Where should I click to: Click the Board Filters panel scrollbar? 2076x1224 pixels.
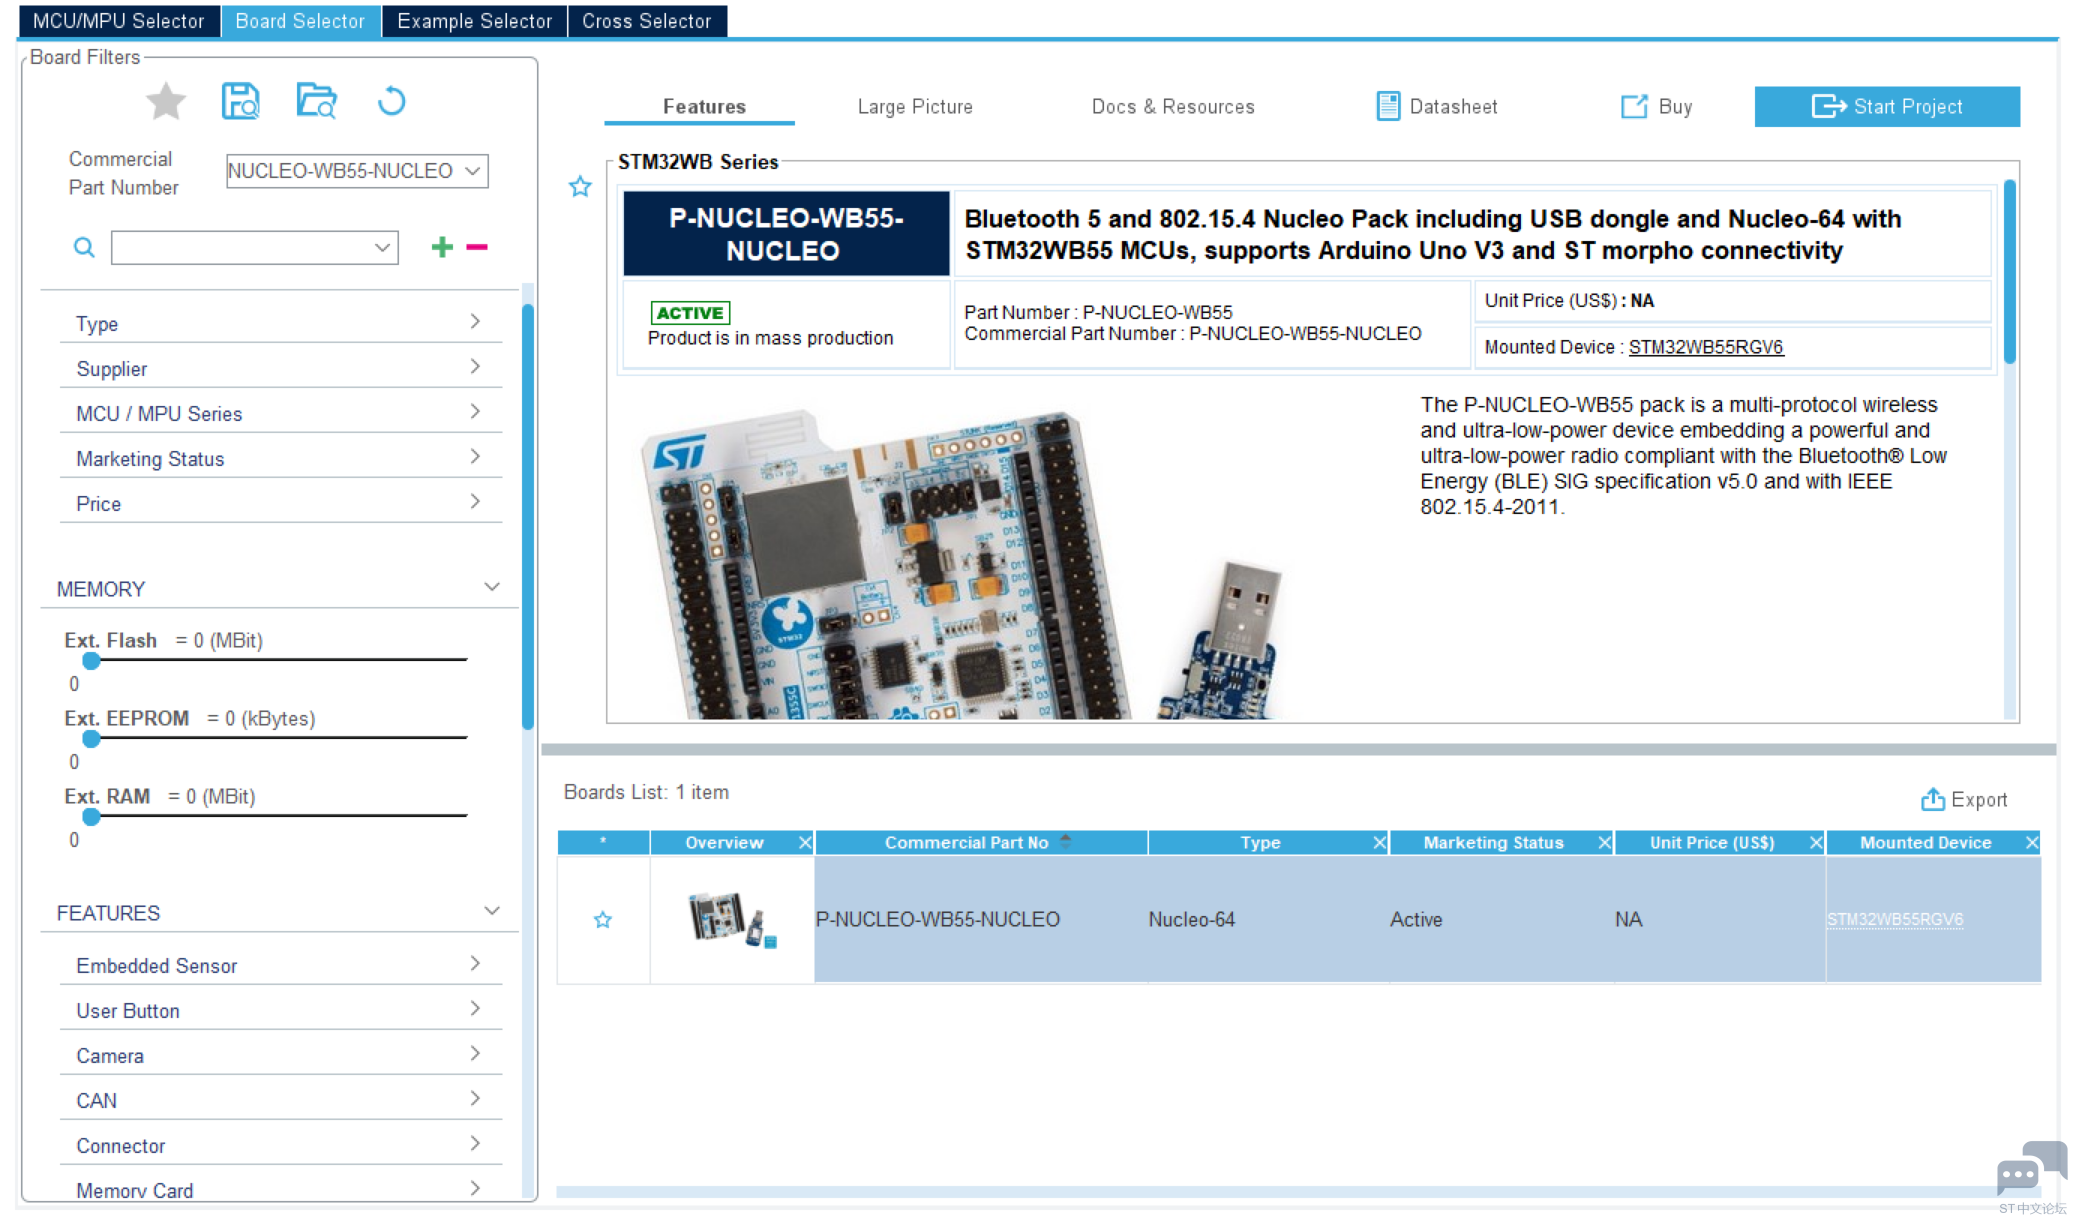(527, 516)
